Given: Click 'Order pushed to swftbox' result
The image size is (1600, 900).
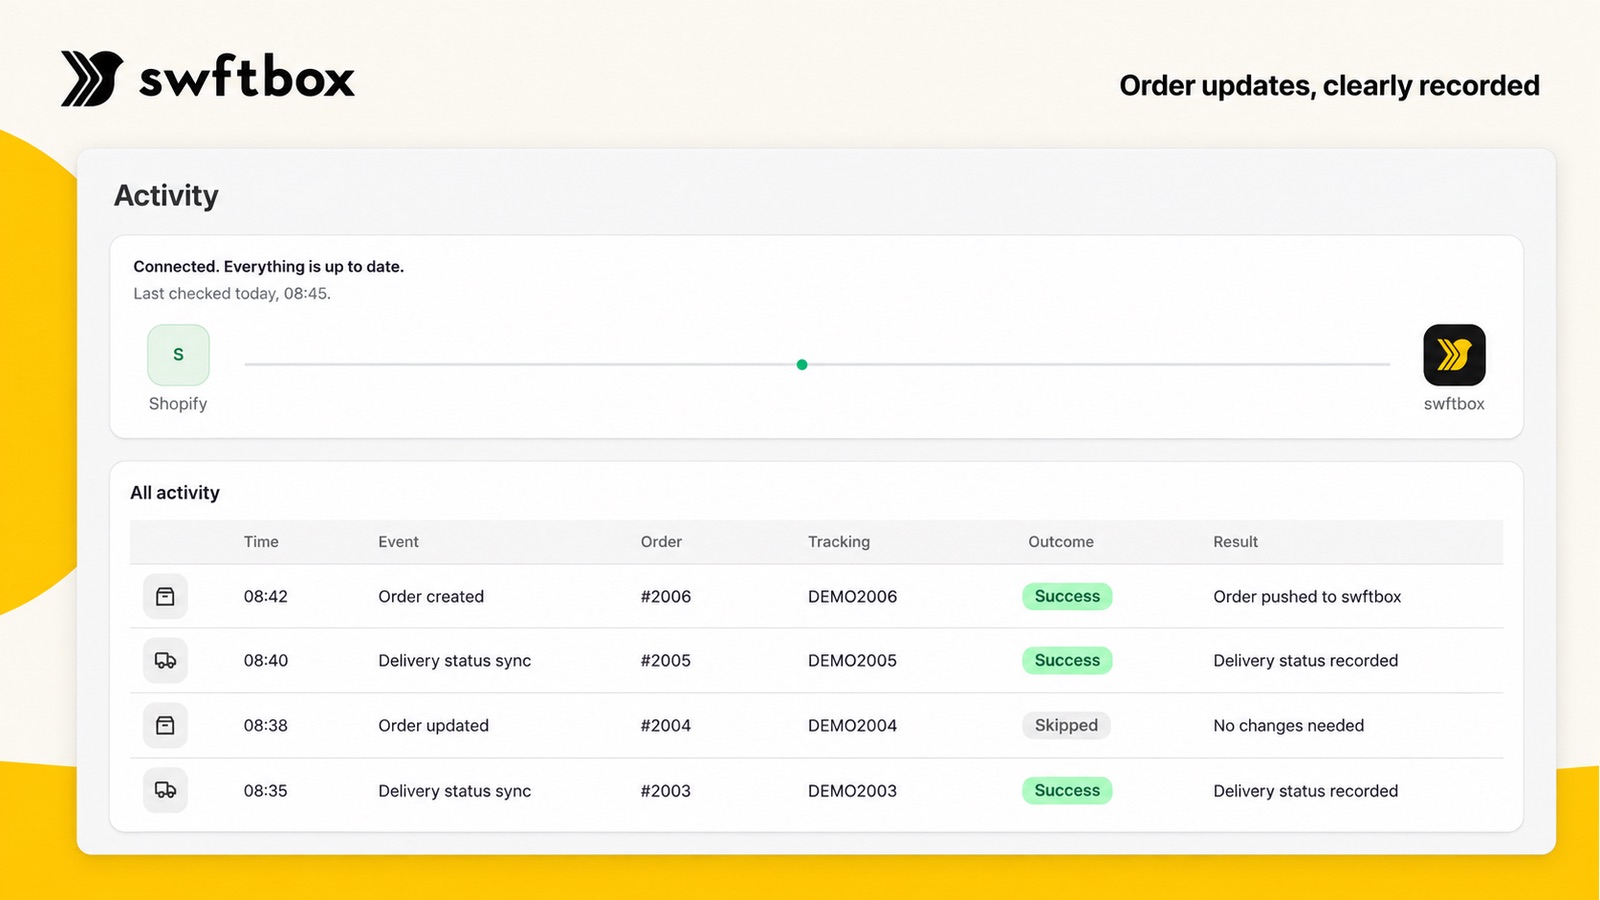Looking at the screenshot, I should (x=1307, y=597).
